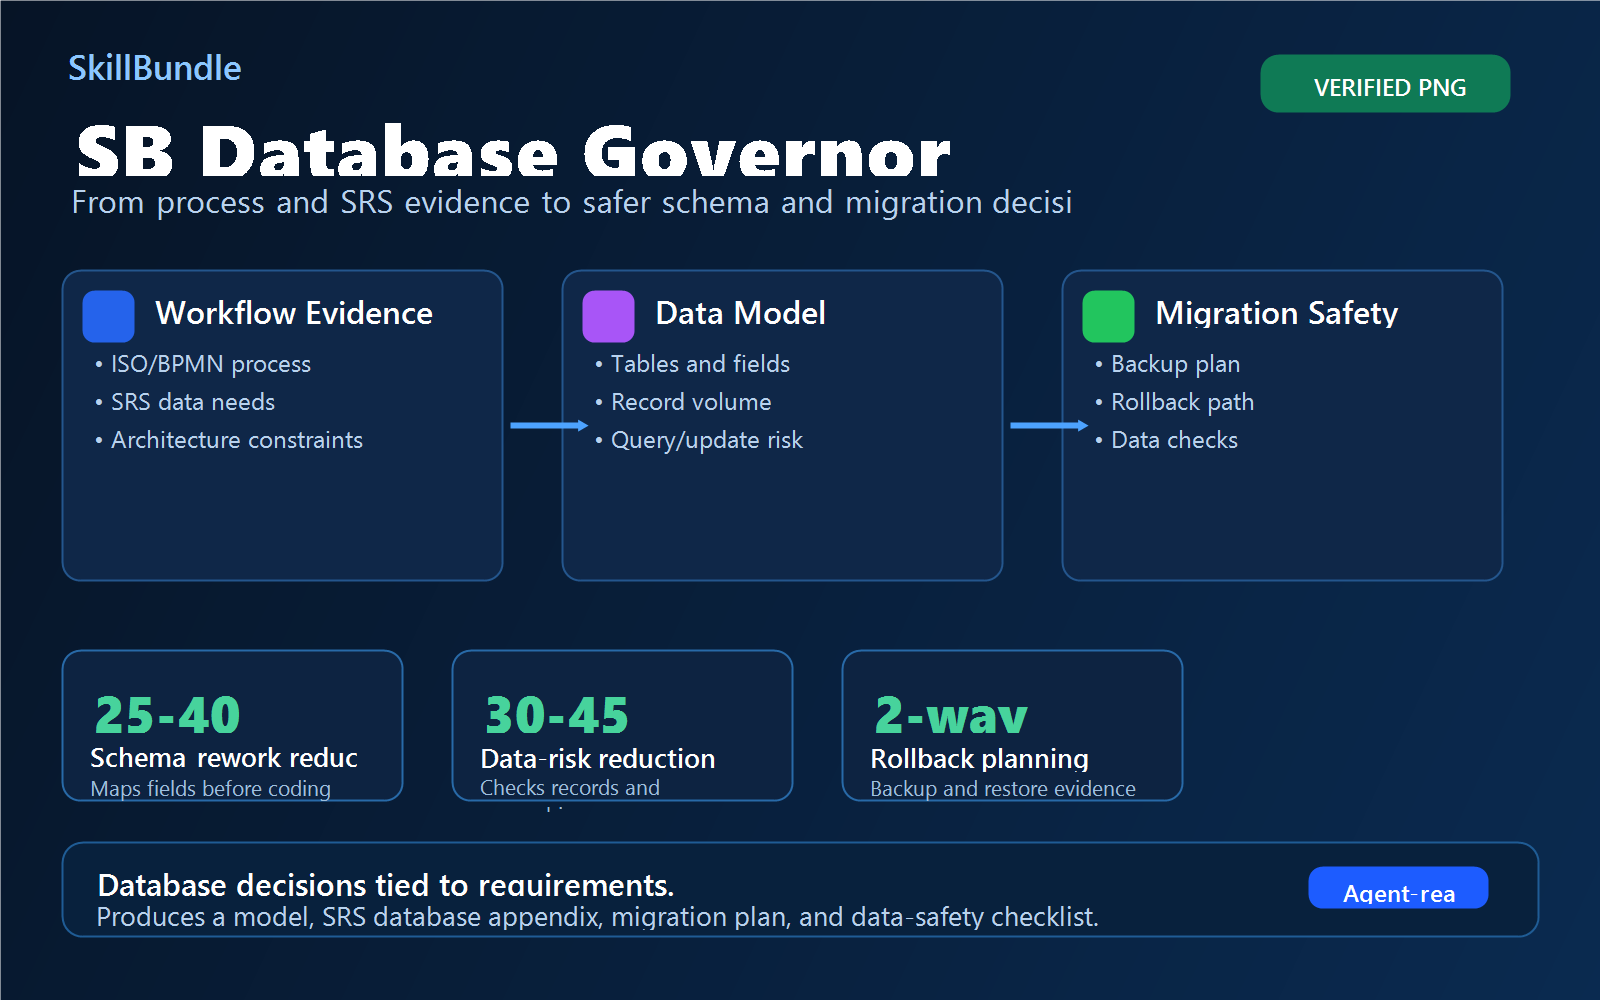
Task: Click the blue Workflow Evidence square icon
Action: coord(108,316)
